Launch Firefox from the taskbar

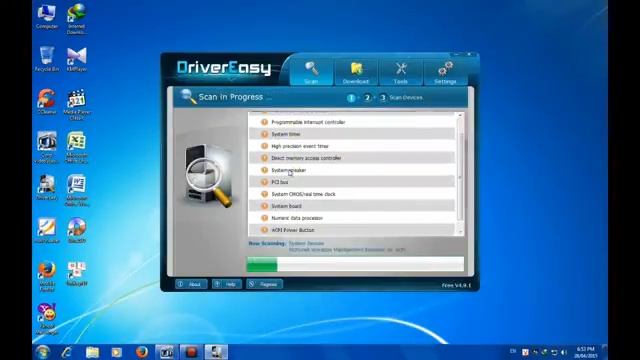(142, 352)
